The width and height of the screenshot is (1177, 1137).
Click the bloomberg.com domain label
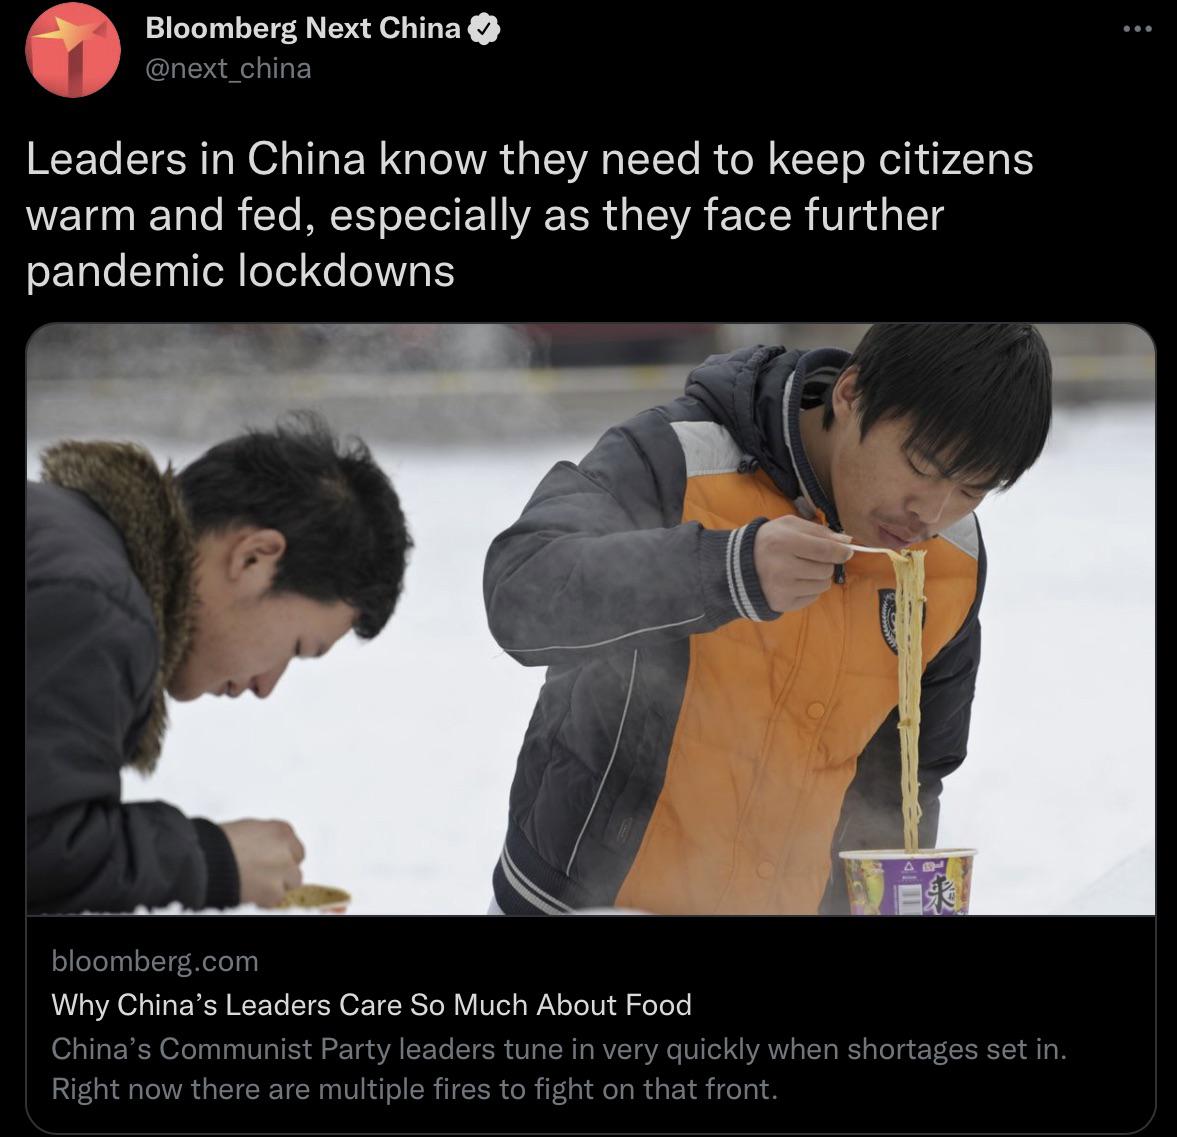coord(155,961)
